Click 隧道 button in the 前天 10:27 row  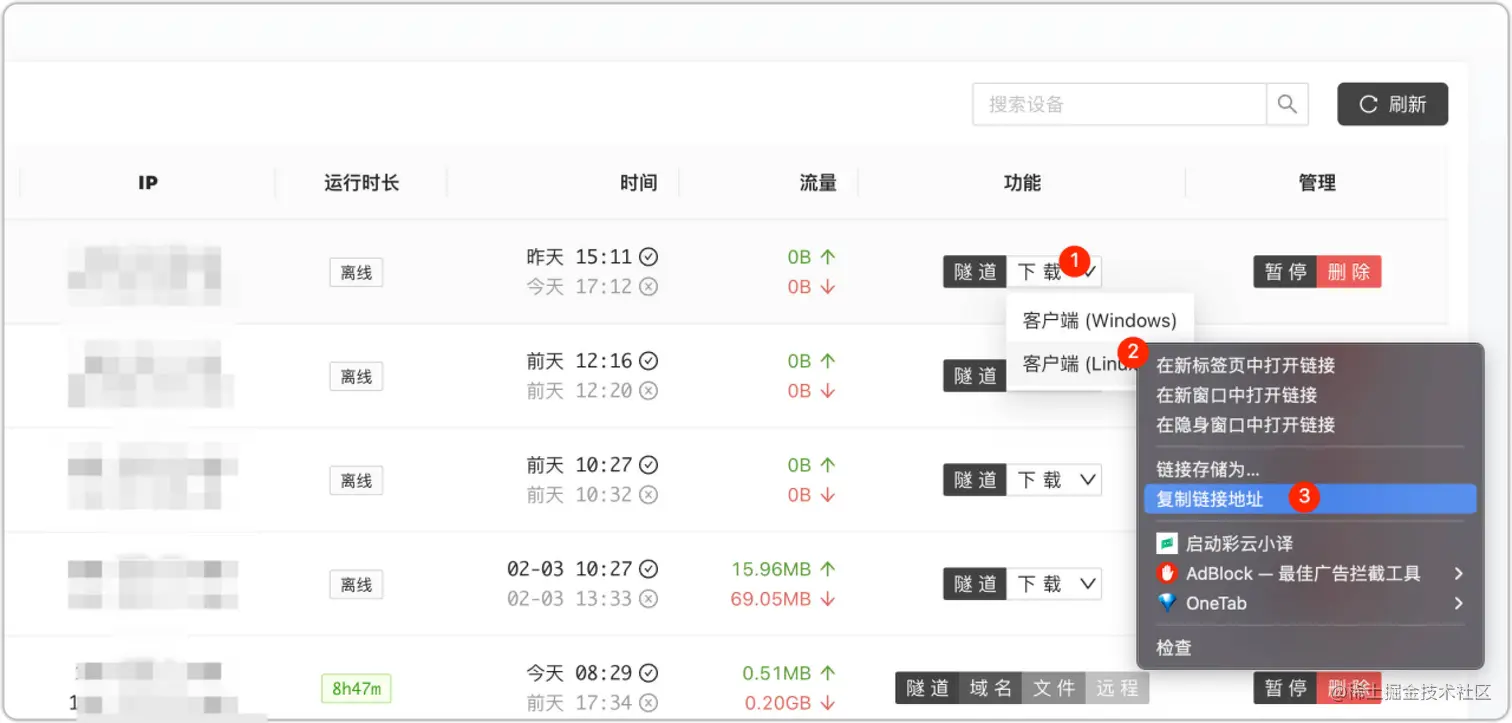[975, 480]
